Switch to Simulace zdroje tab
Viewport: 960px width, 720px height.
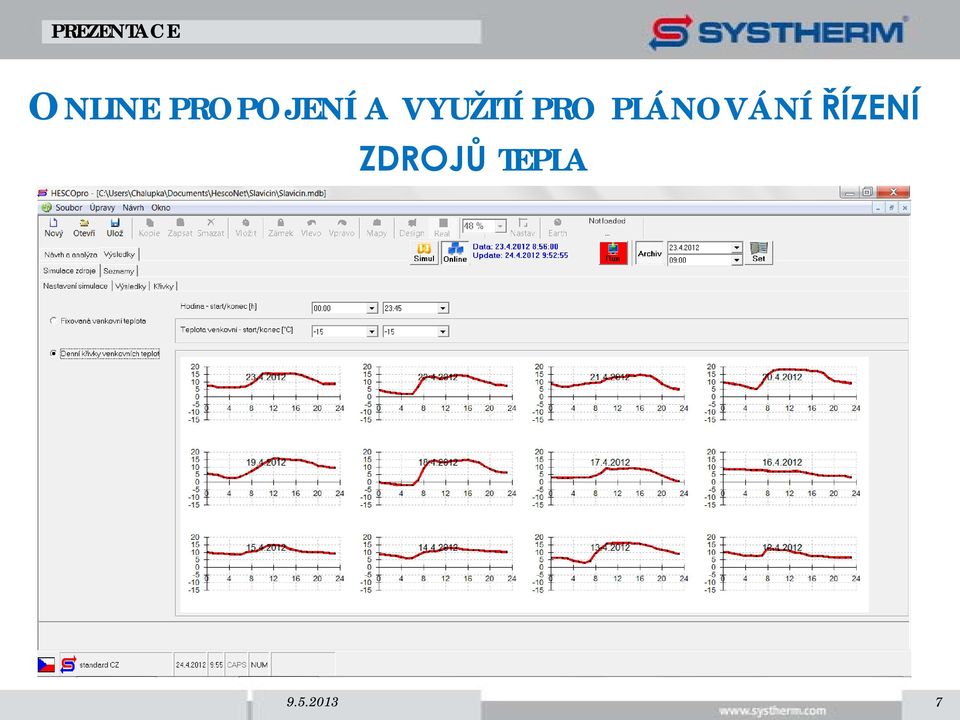tap(69, 271)
